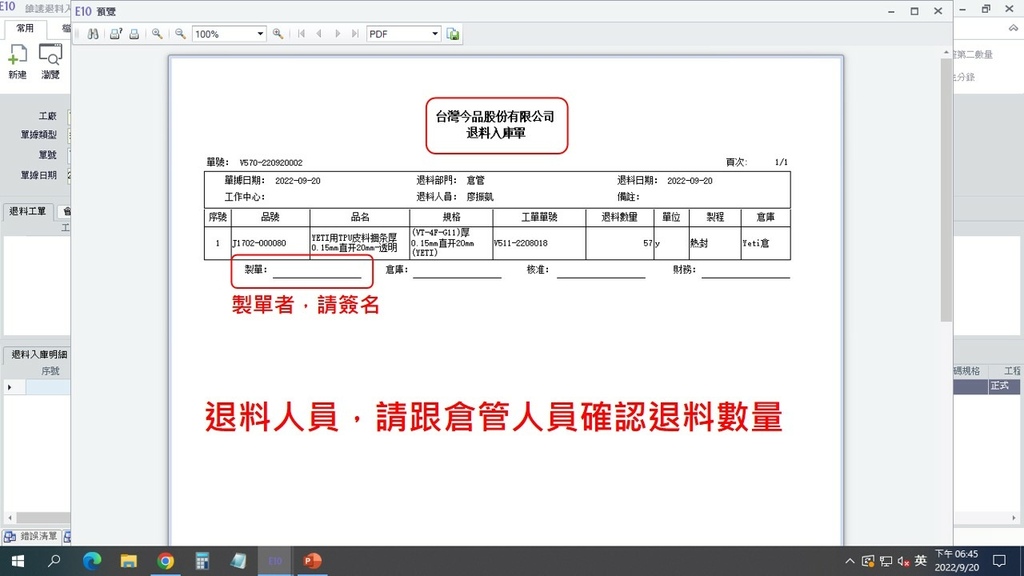
Task: Open the 退料入庫明細 tab
Action: [x=39, y=355]
